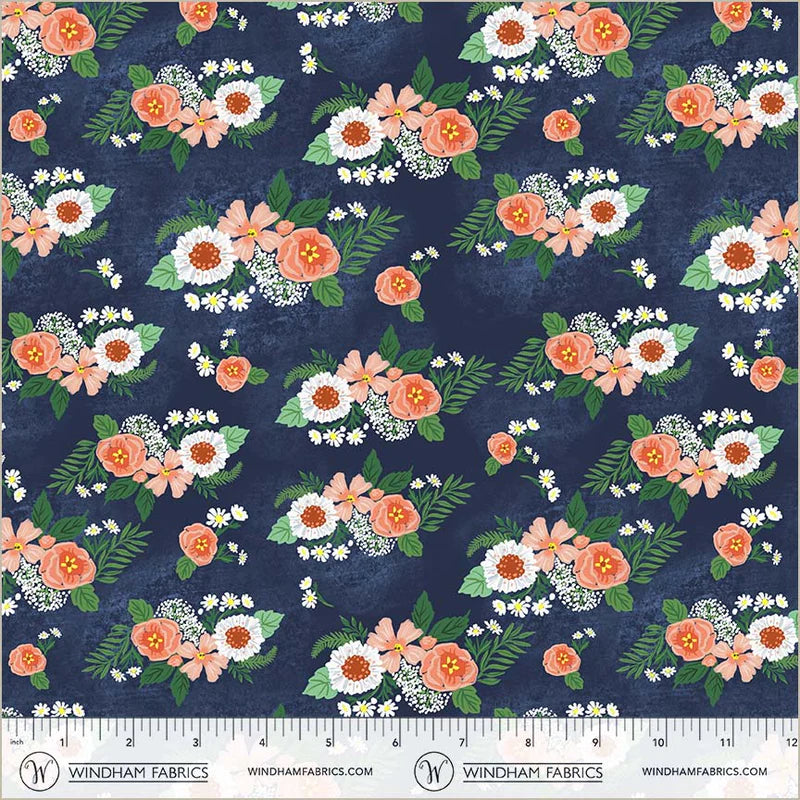Viewport: 800px width, 800px height.
Task: Expand the ruler strip at the bottom
Action: 400,745
